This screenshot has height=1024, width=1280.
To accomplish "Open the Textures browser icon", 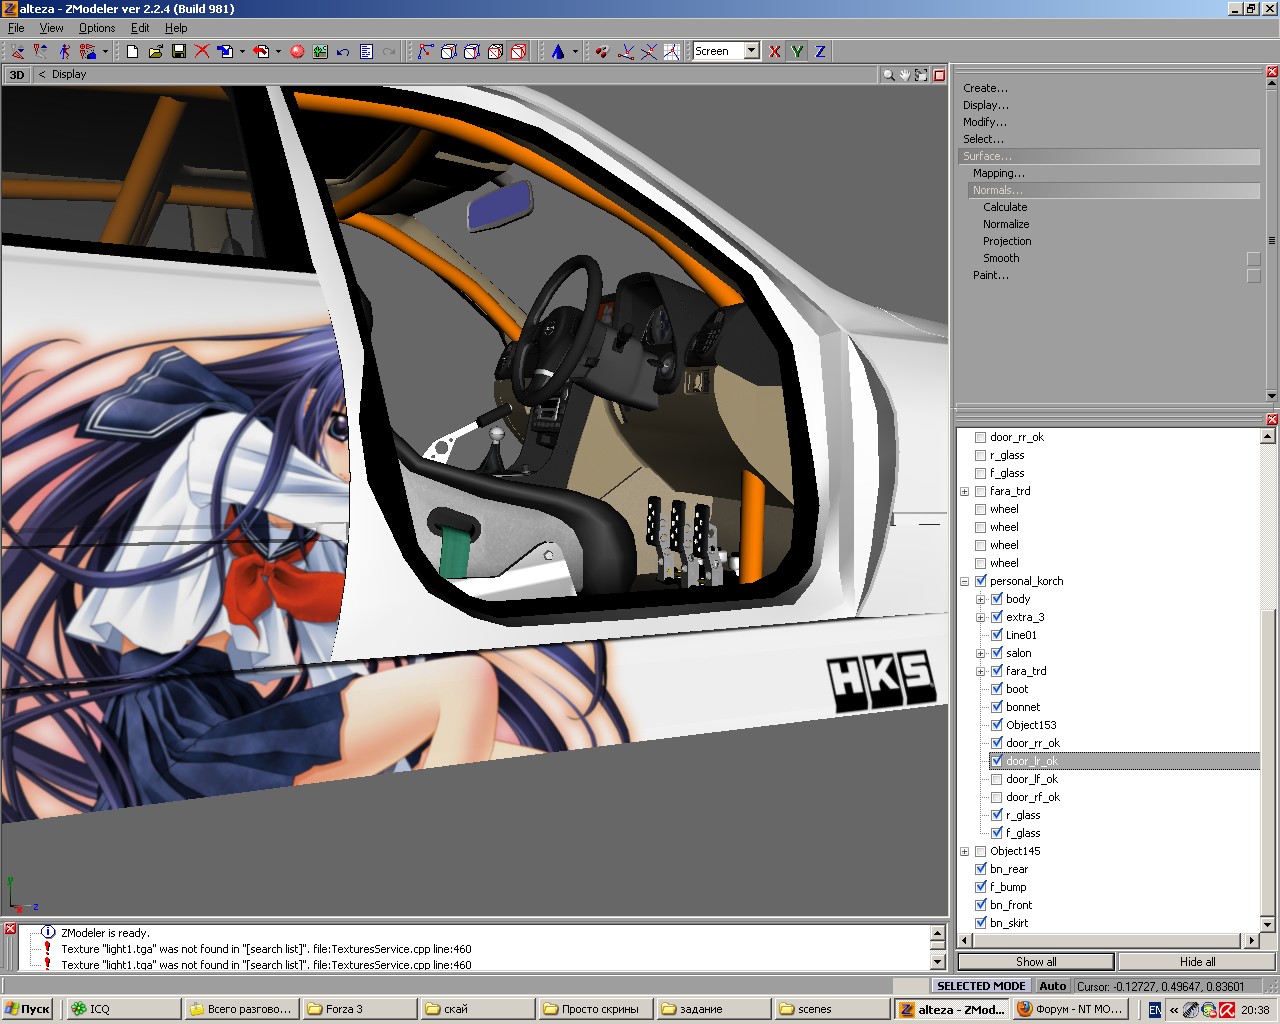I will tap(320, 51).
